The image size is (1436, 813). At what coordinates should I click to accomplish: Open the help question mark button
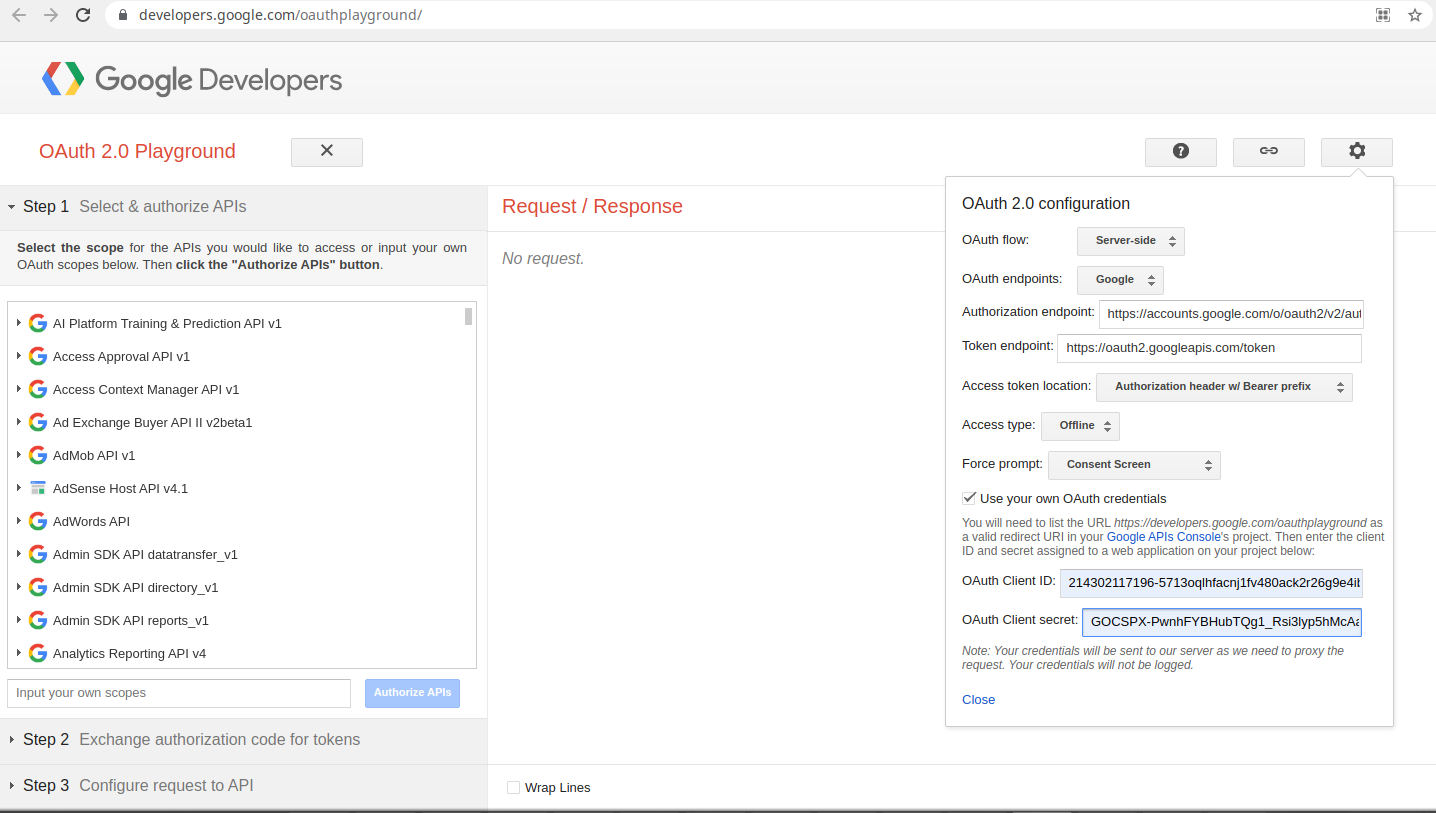[1180, 151]
